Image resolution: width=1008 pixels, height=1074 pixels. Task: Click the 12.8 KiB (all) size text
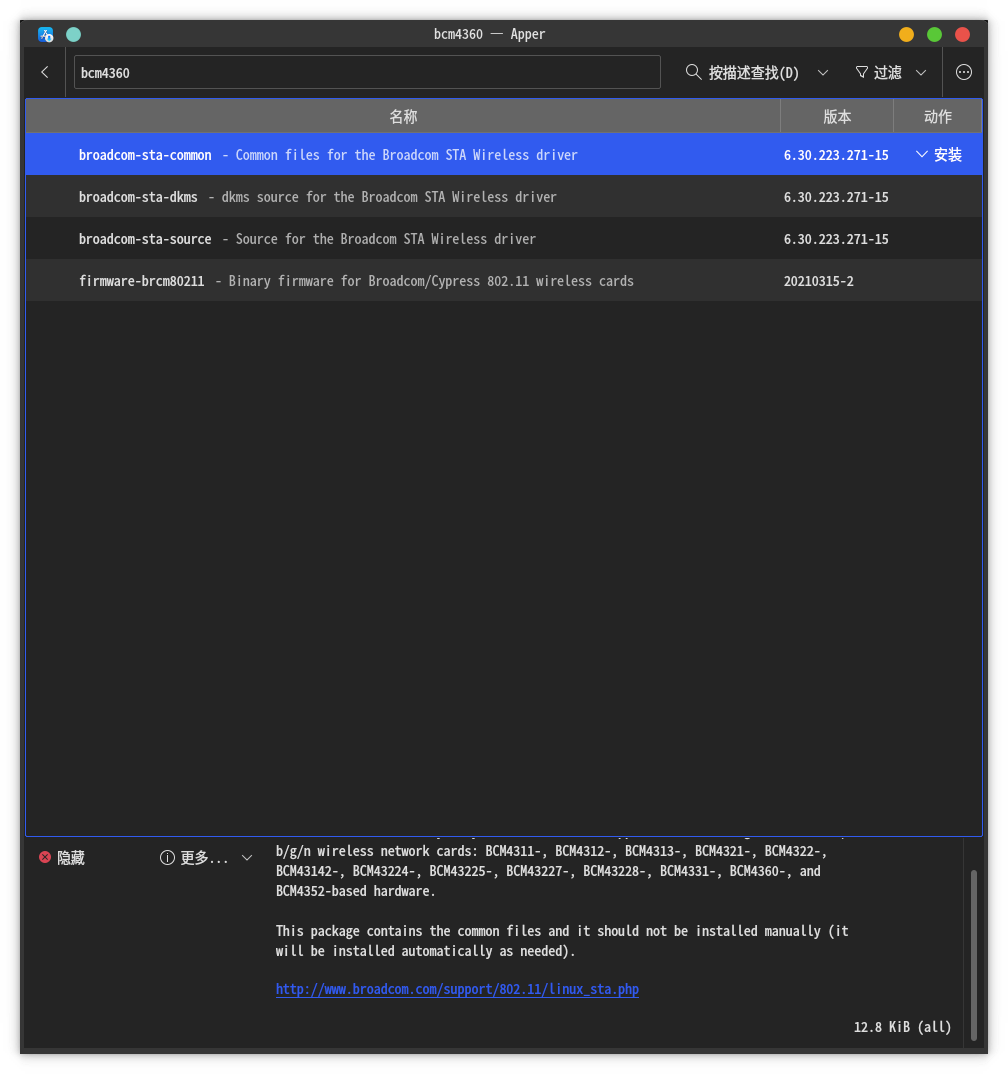[x=902, y=1027]
